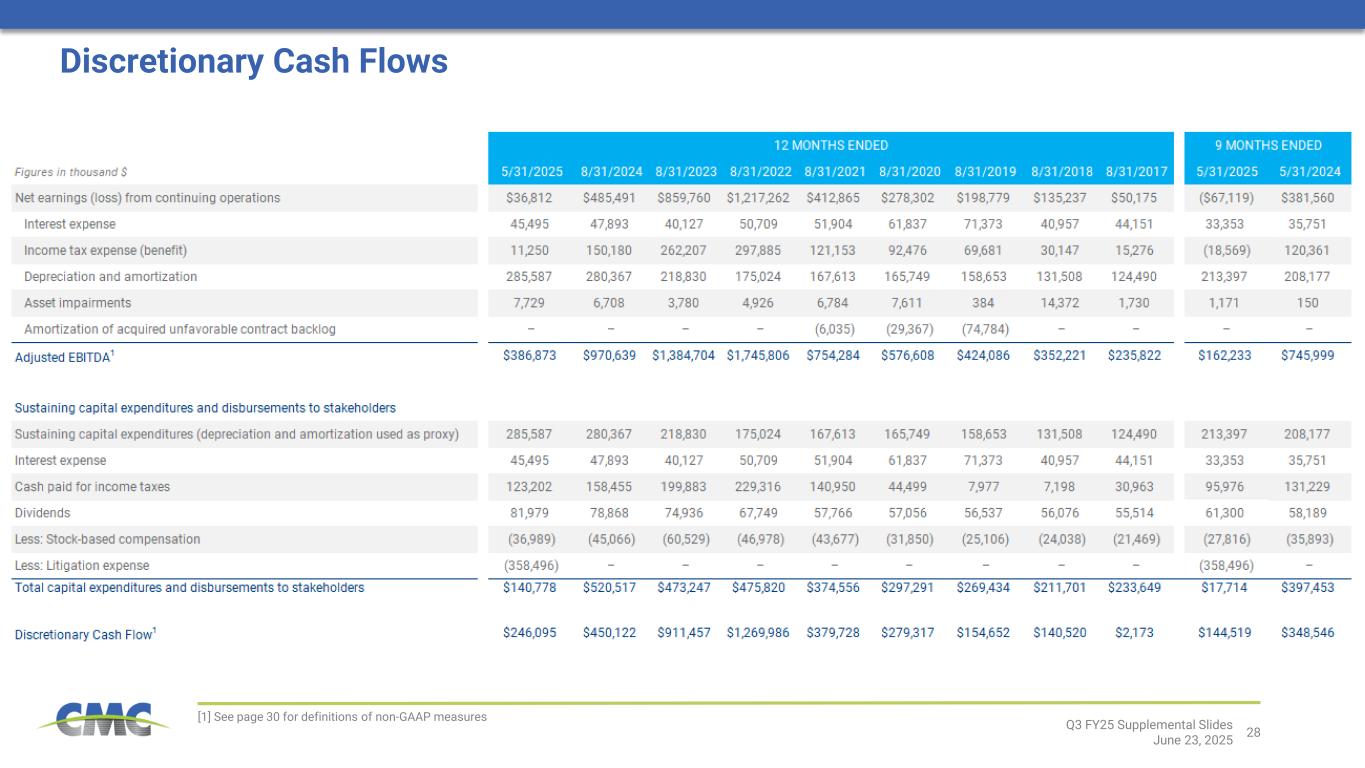Click the 'Discretionary Cash Flows' slide title

tap(254, 62)
